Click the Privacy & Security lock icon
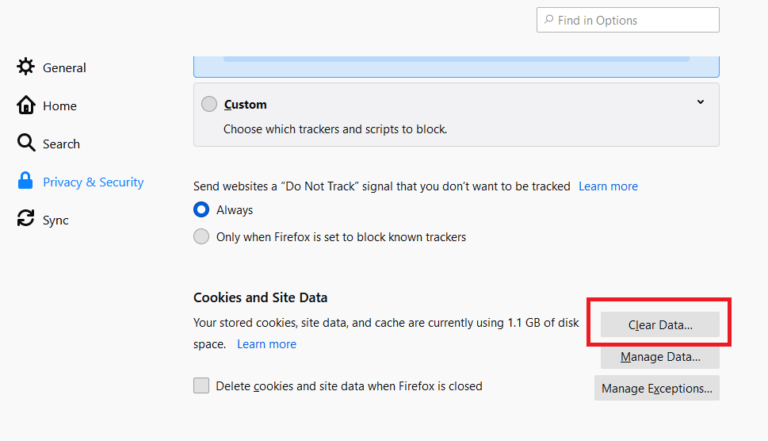Viewport: 768px width, 441px height. click(x=26, y=182)
